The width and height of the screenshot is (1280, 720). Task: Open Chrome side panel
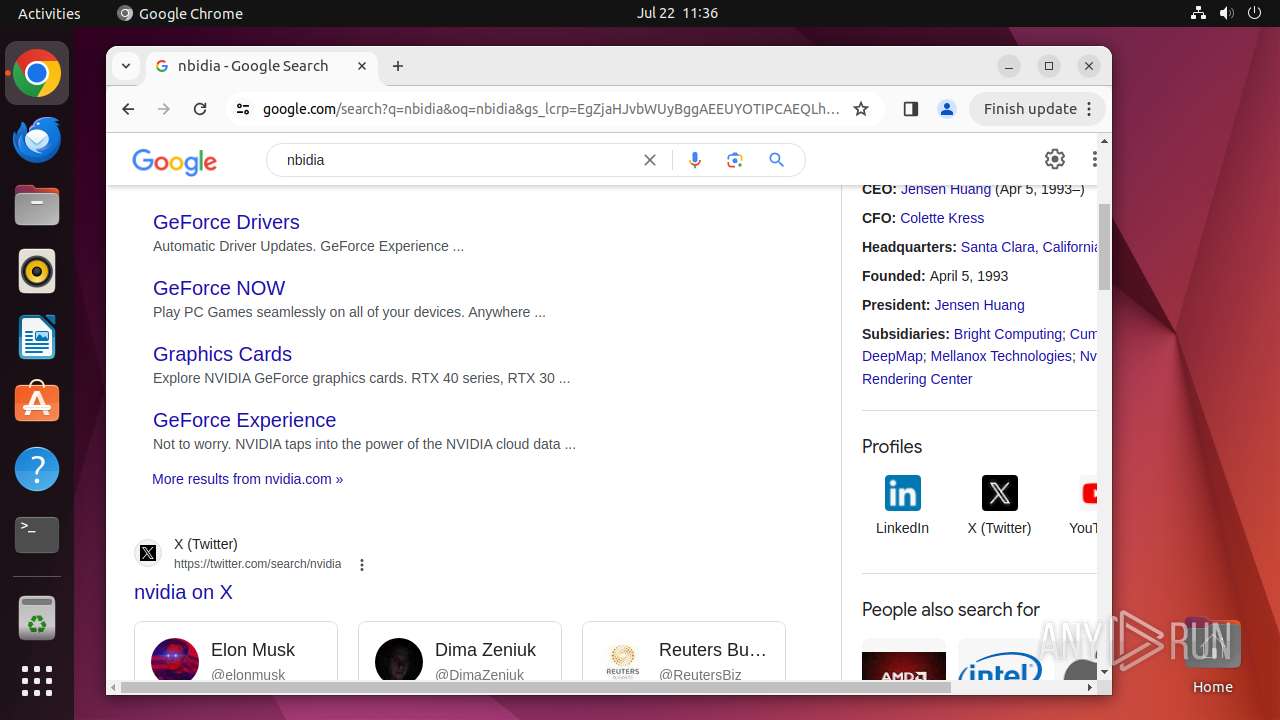tap(910, 109)
